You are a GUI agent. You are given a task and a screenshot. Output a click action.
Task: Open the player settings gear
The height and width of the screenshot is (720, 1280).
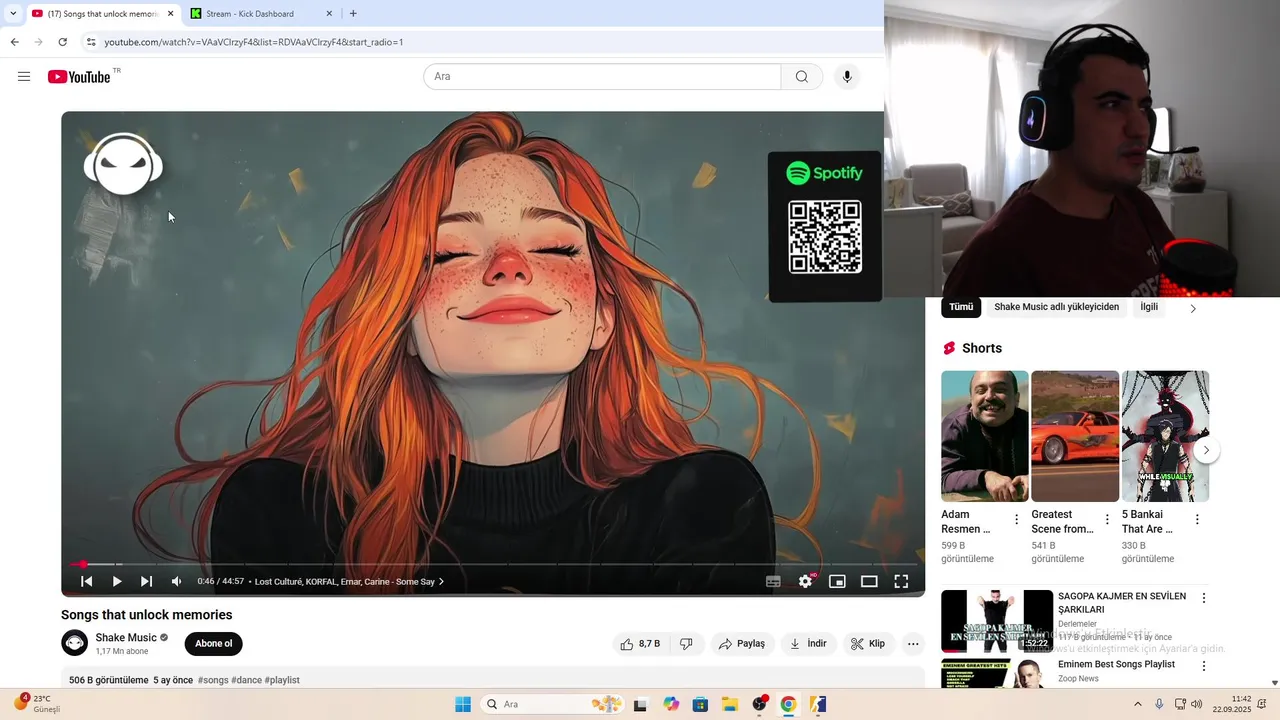(806, 581)
